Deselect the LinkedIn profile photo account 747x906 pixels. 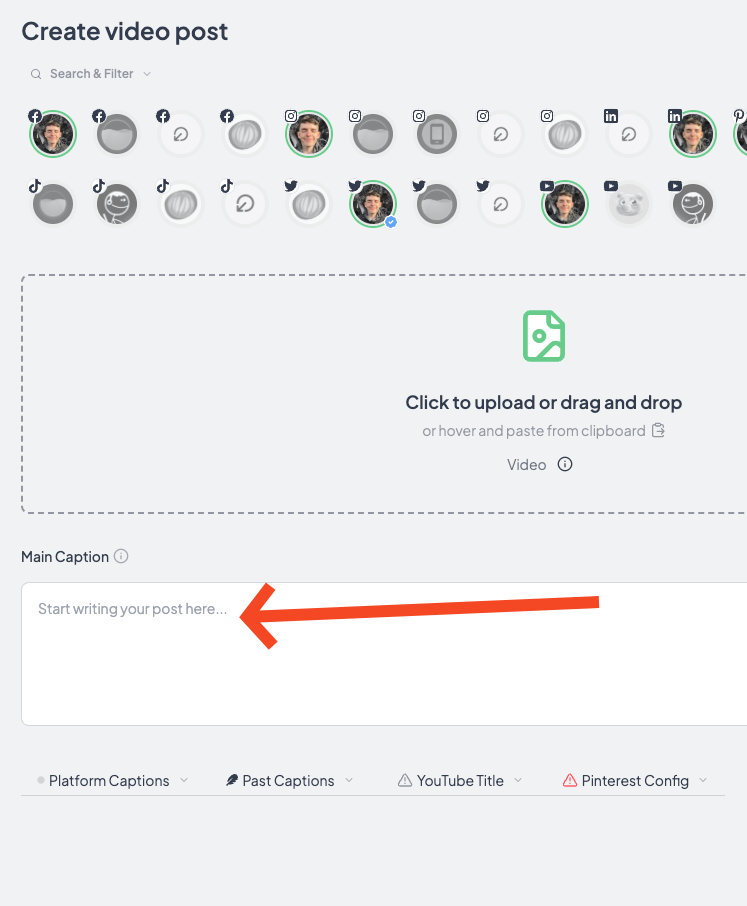pyautogui.click(x=693, y=134)
